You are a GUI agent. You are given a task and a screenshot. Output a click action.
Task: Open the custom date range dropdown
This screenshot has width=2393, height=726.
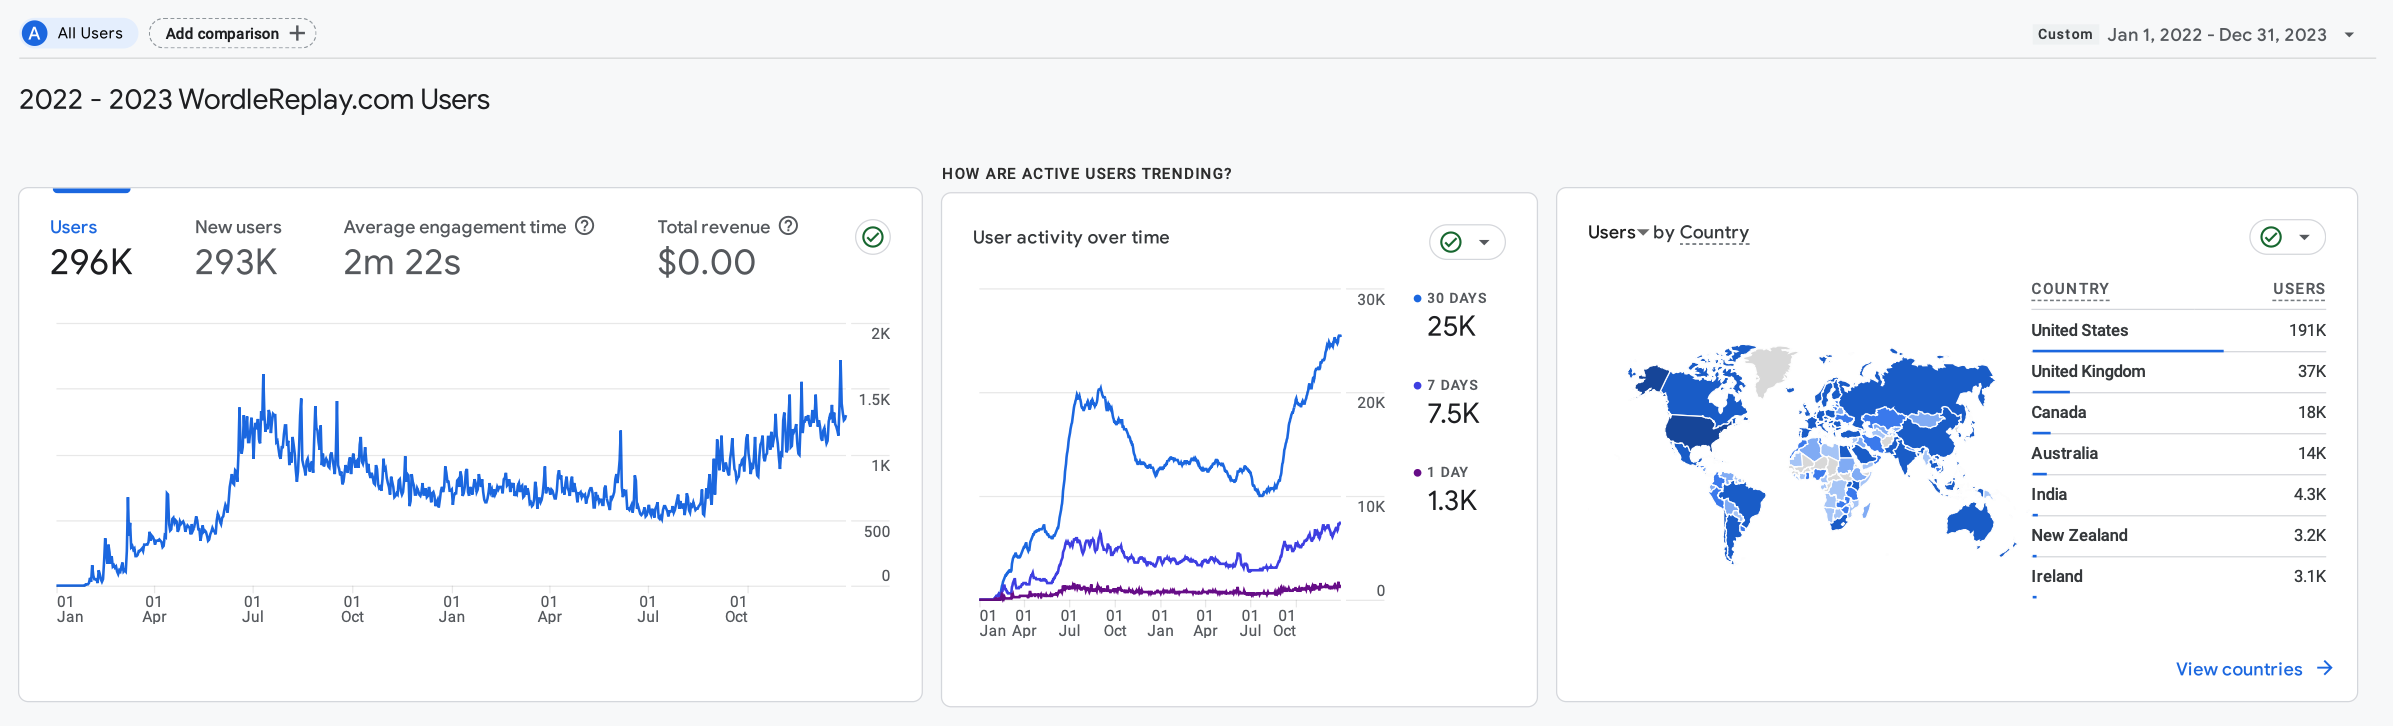point(2349,35)
